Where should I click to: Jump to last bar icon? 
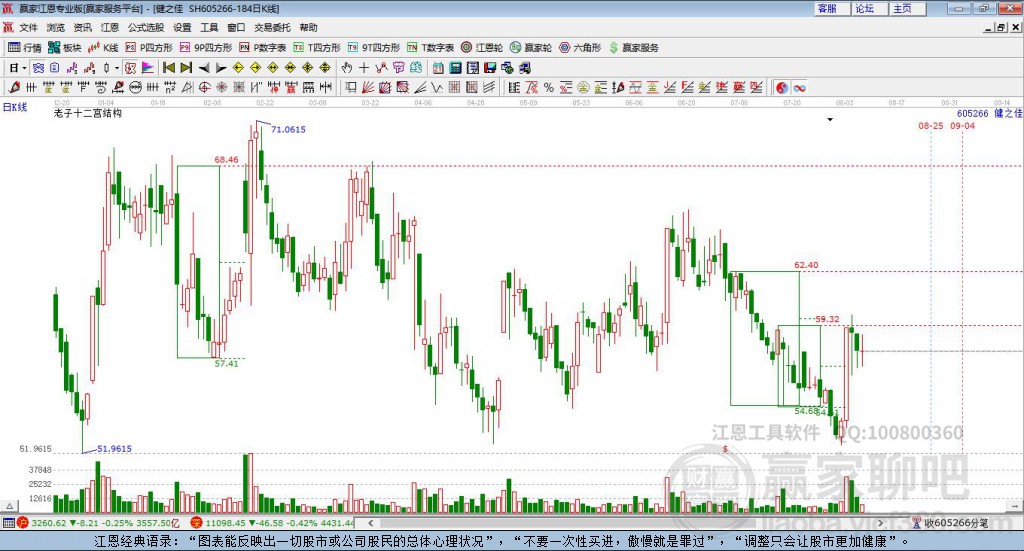(186, 68)
